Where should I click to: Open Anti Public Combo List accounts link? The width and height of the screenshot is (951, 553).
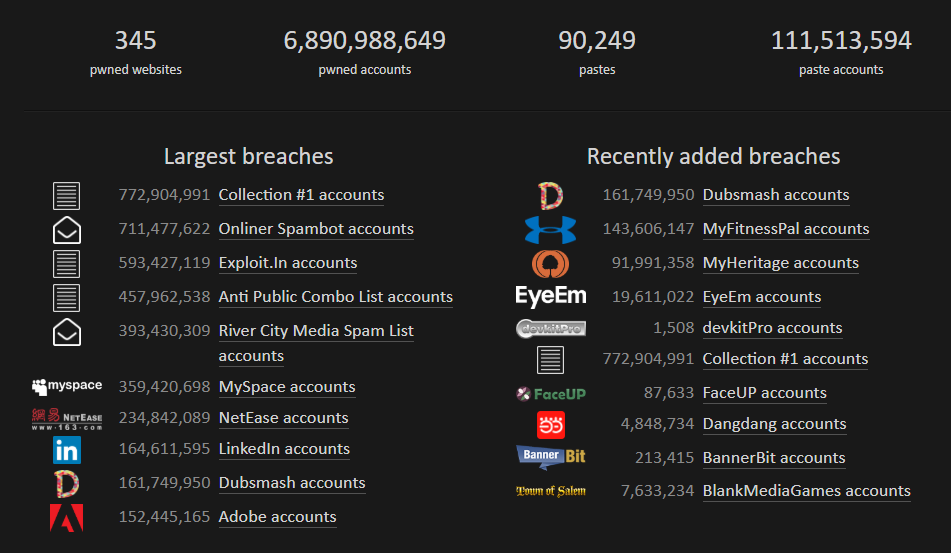coord(335,297)
